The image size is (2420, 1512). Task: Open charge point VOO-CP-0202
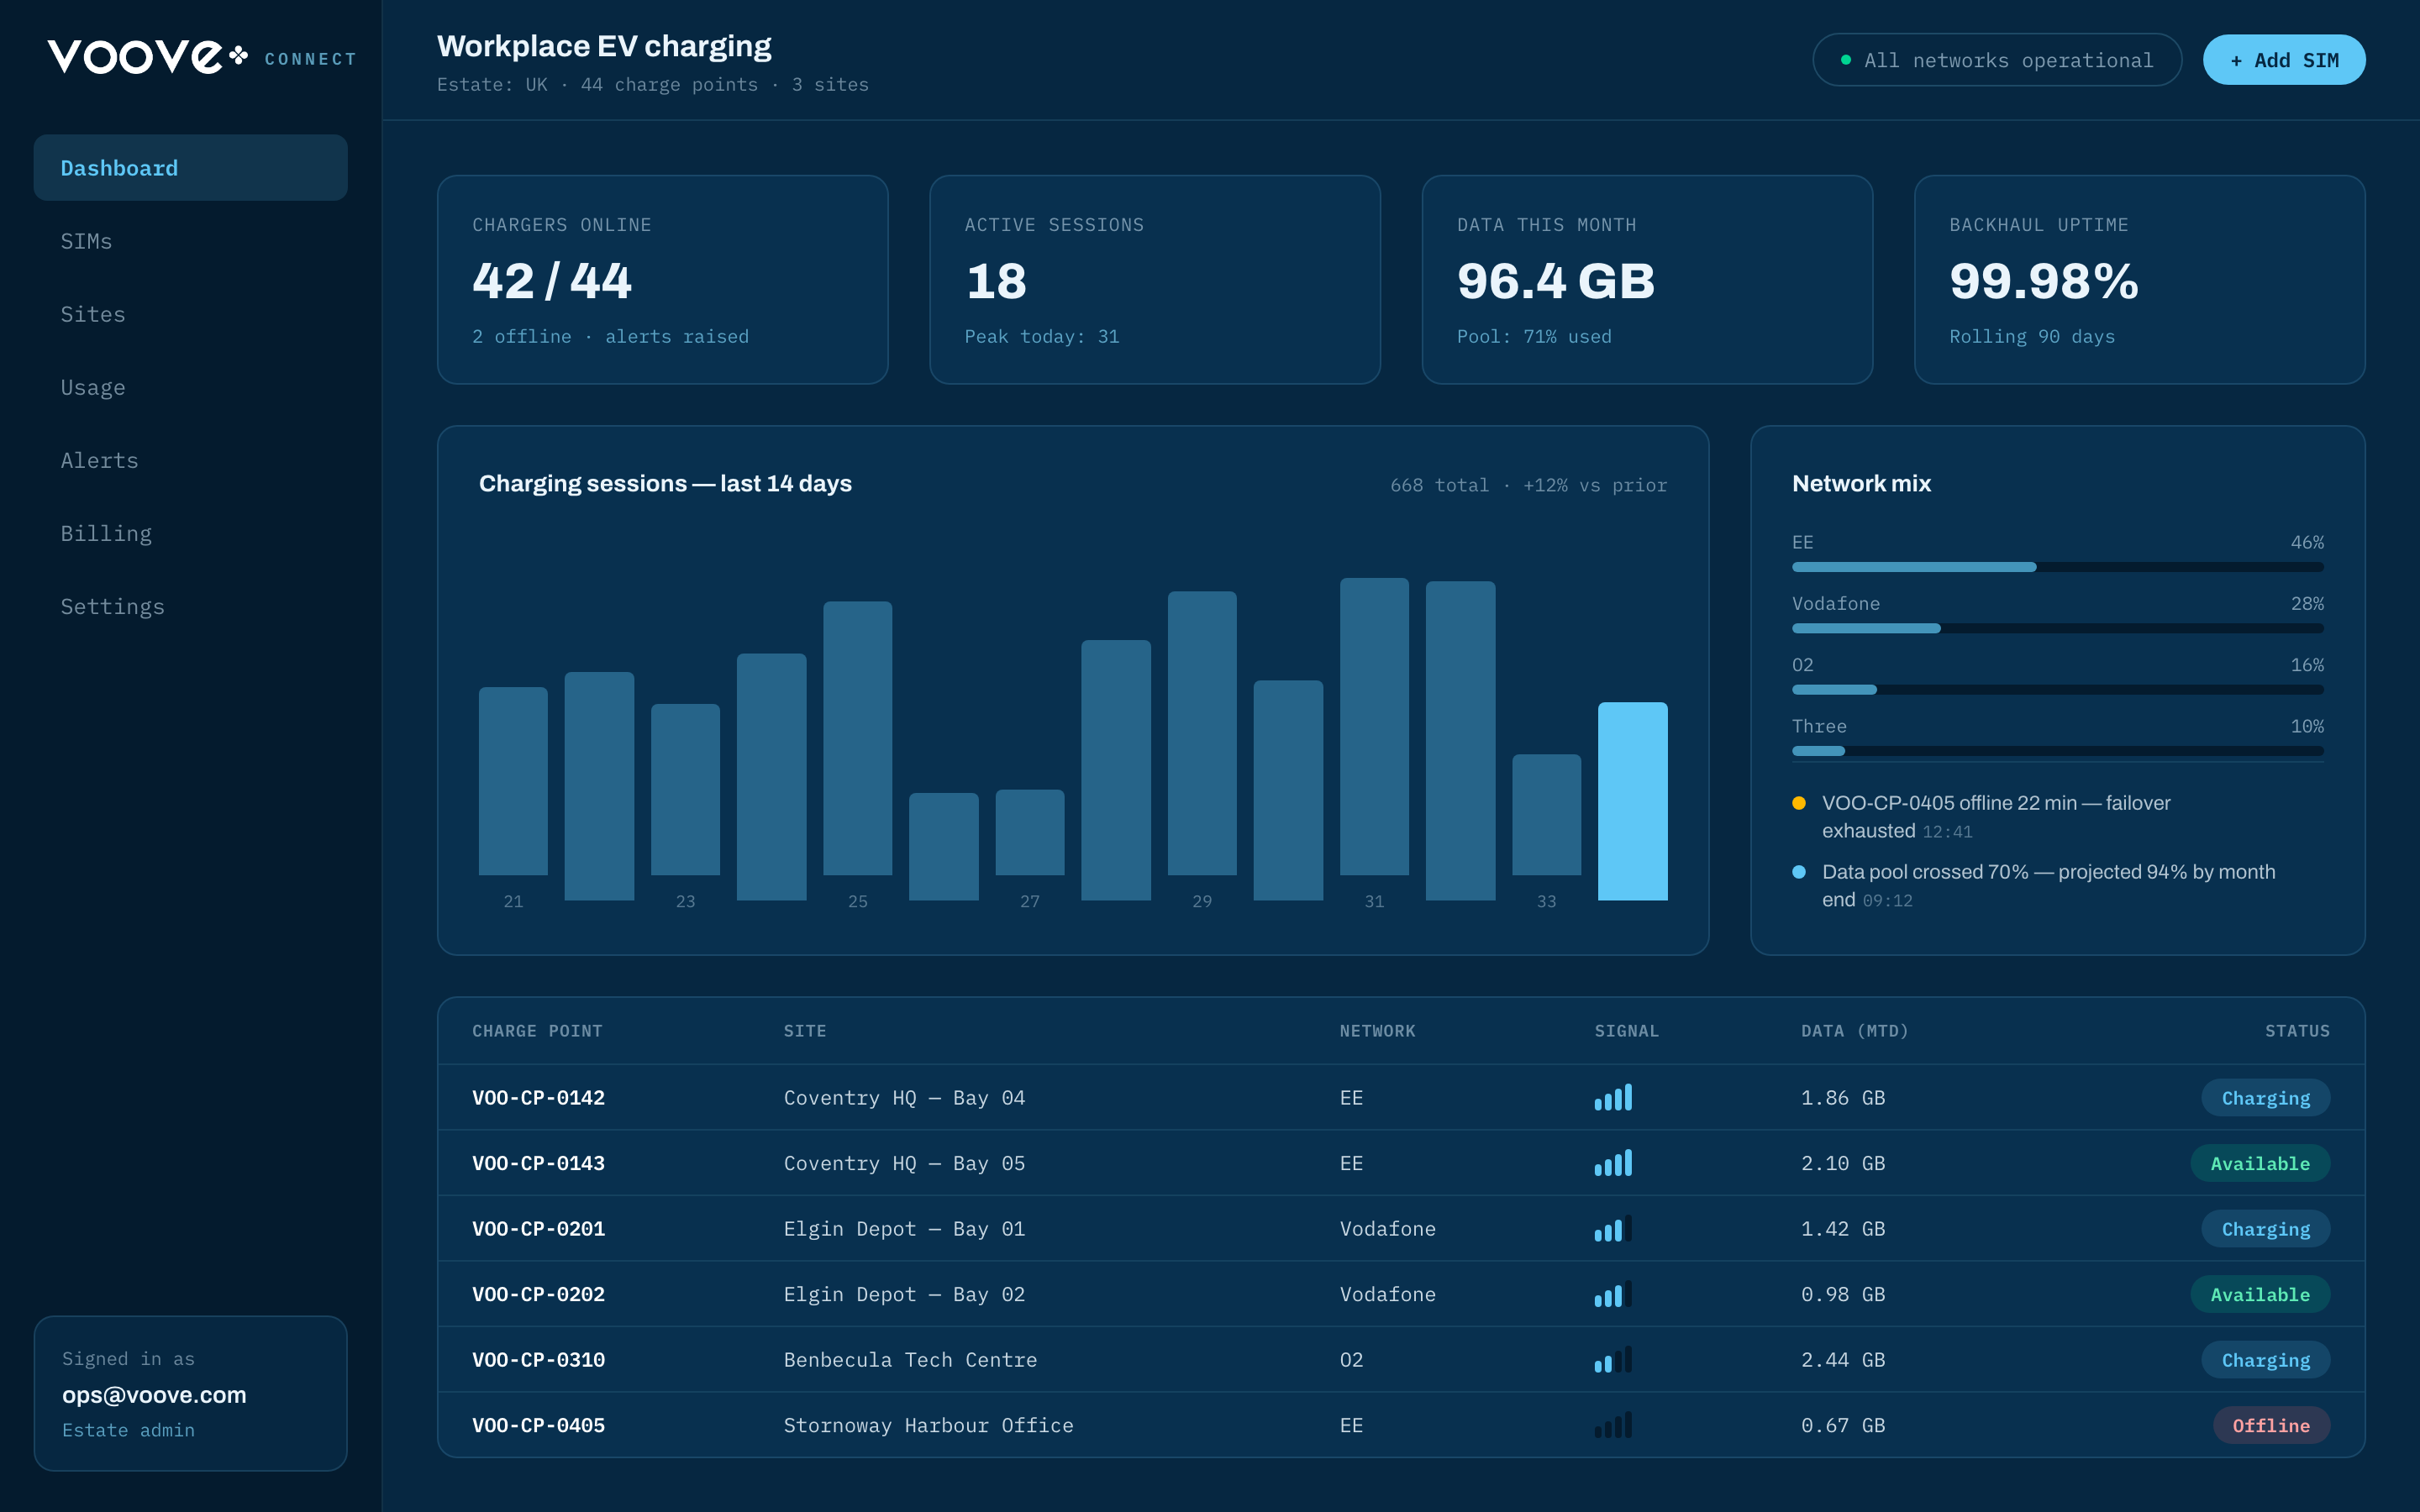point(538,1294)
